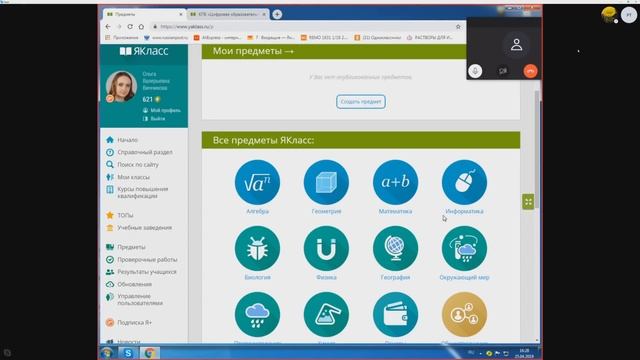Screen dimensions: 640x360
Task: Open Skype from the taskbar
Action: click(128, 353)
